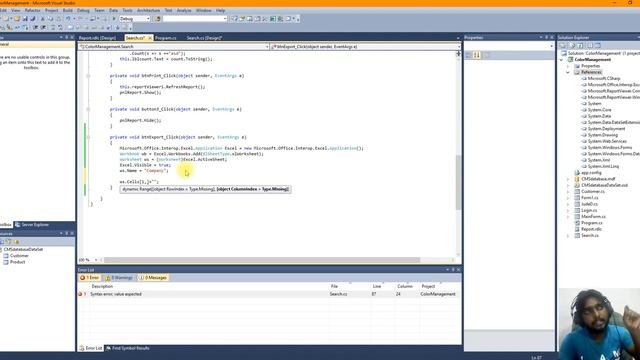Screen dimensions: 640x360
Task: Click the error icon on the syntax error row
Action: [x=80, y=294]
